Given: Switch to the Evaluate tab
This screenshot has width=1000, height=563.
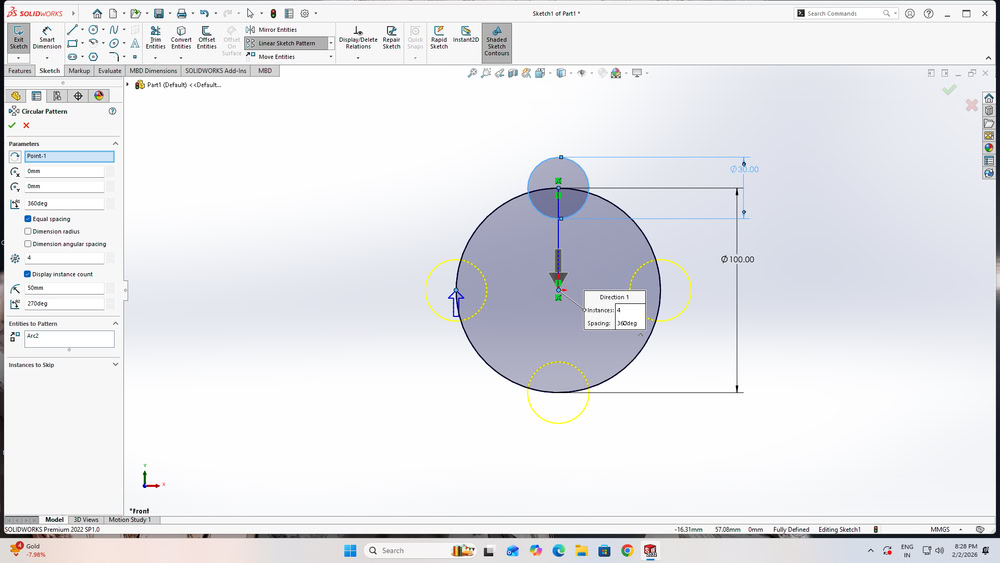Looking at the screenshot, I should (110, 71).
